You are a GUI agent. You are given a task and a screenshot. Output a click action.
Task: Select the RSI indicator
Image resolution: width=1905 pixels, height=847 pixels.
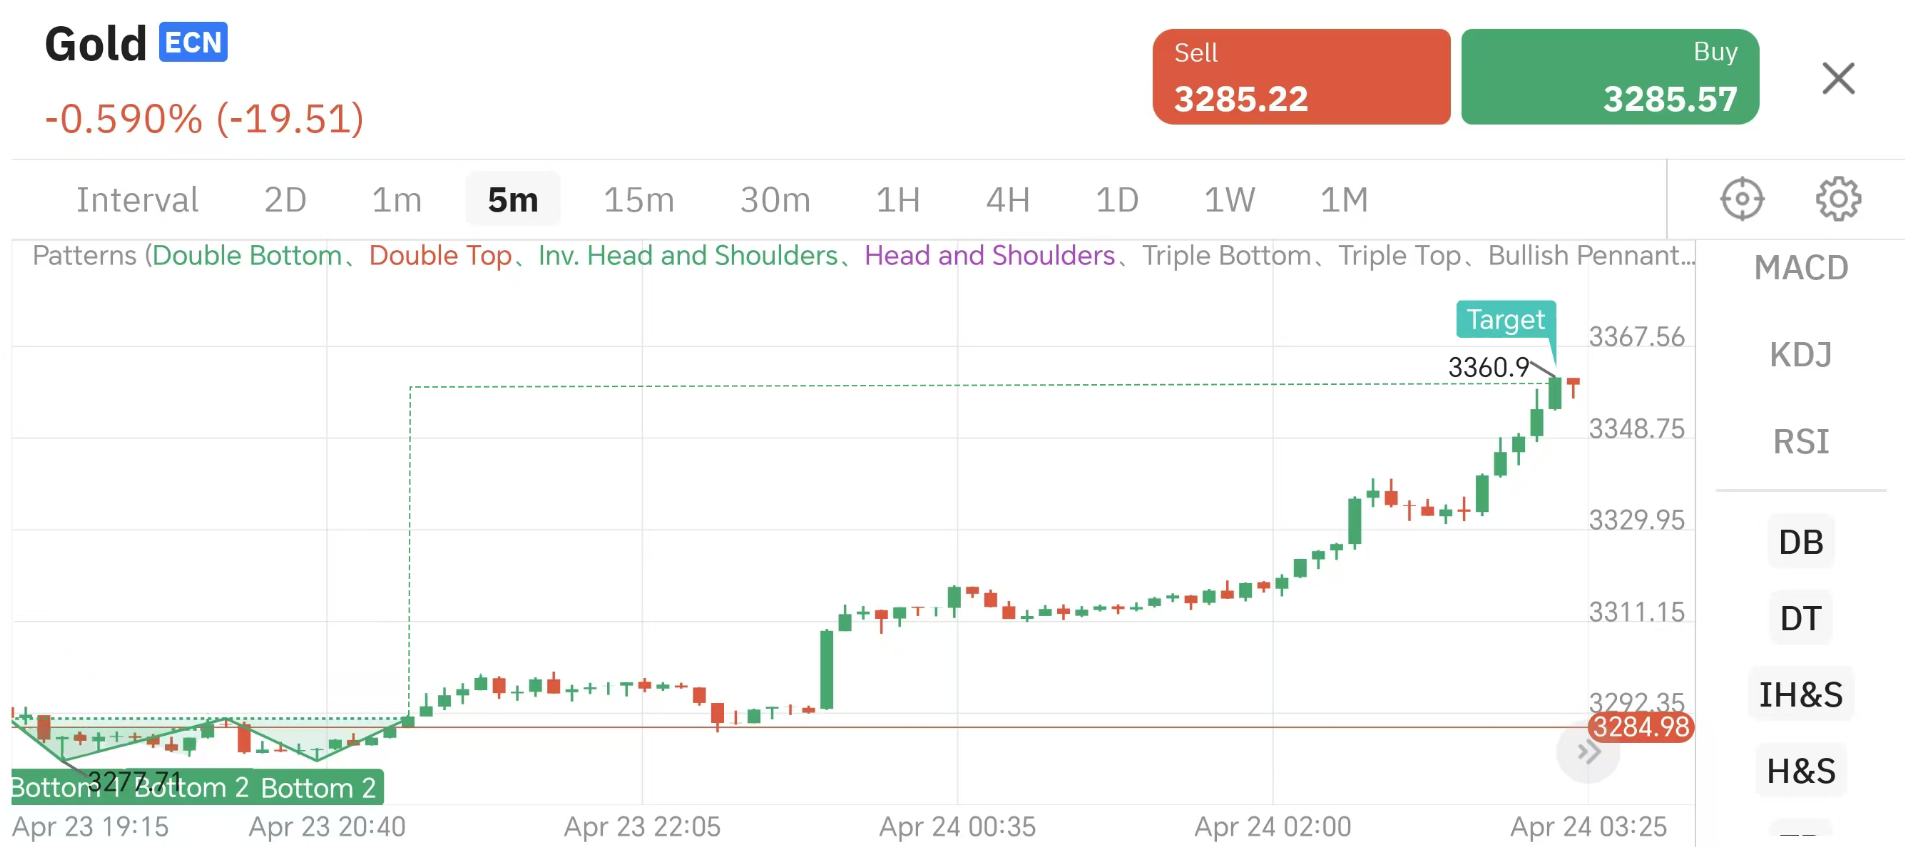click(x=1801, y=441)
